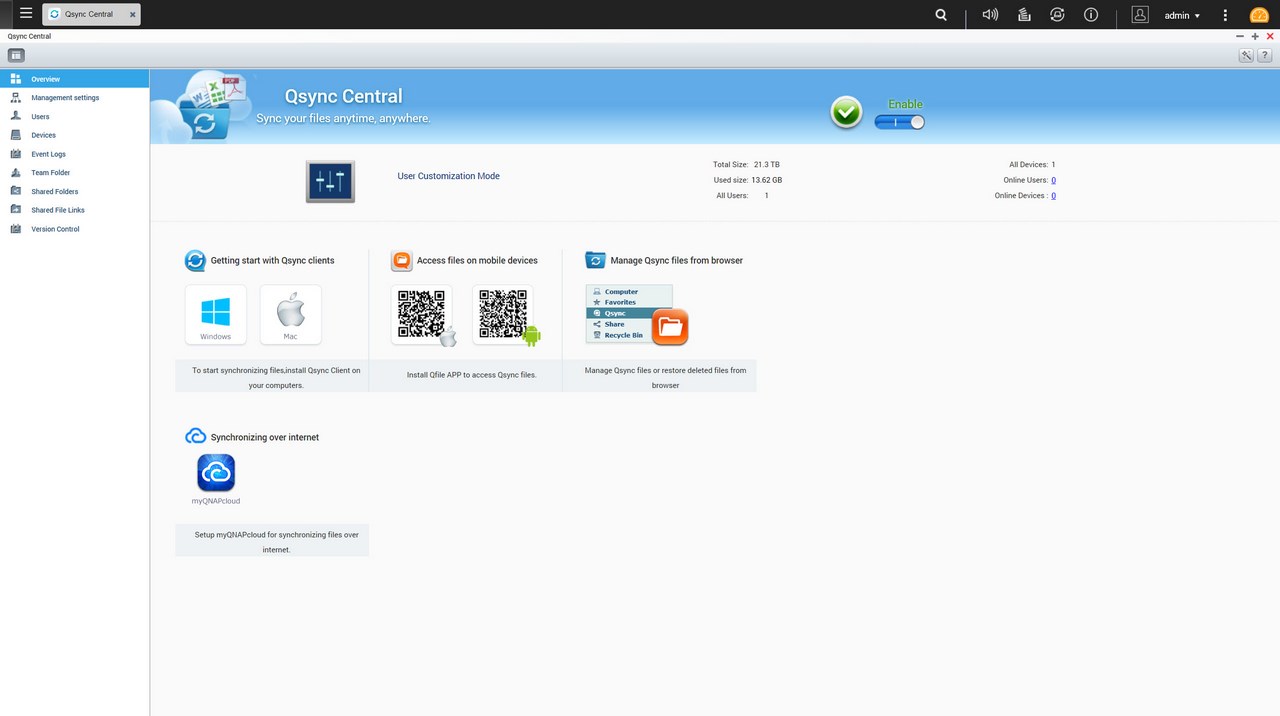The image size is (1280, 716).
Task: Open Team Folder in the sidebar
Action: [x=75, y=173]
